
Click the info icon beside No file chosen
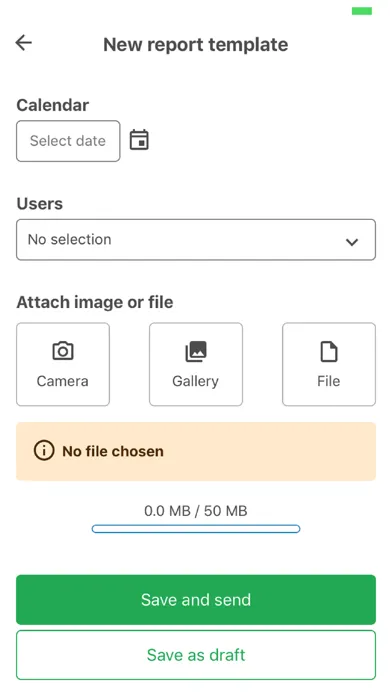[x=44, y=451]
